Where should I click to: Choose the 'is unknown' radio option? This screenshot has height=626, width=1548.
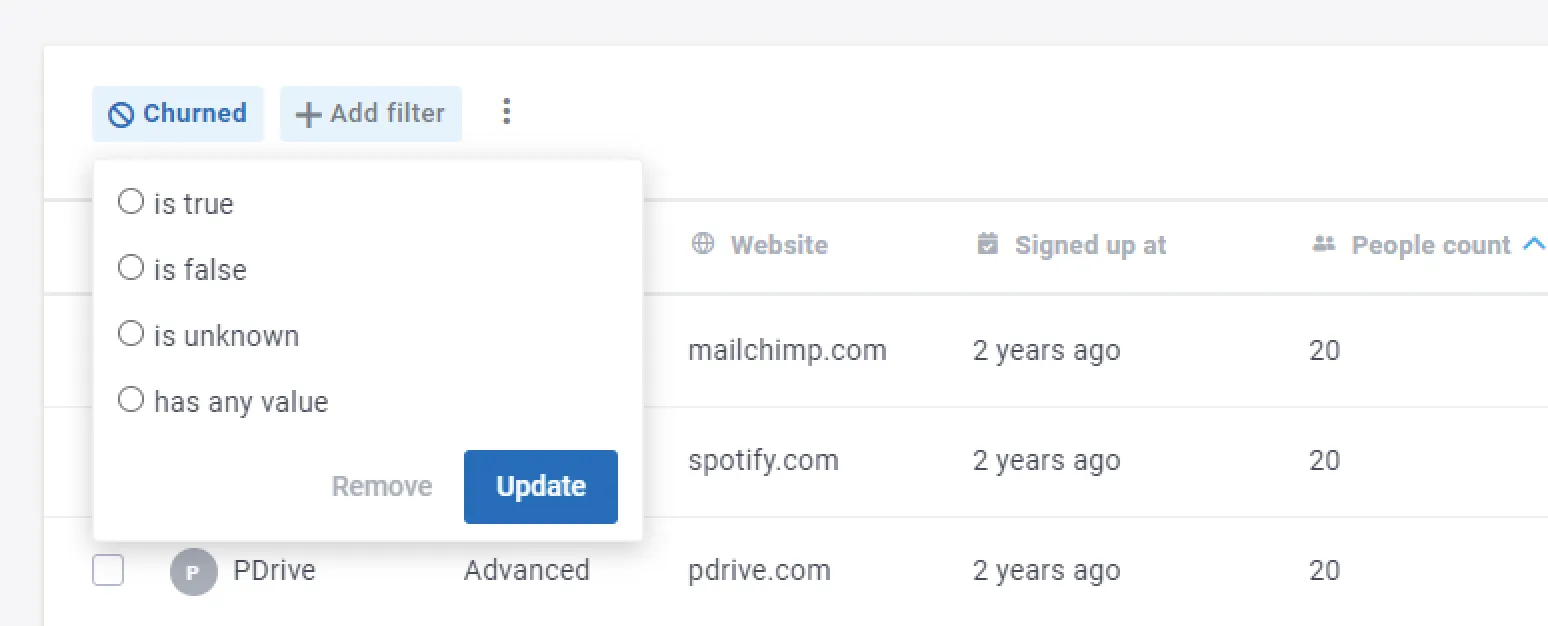tap(131, 334)
